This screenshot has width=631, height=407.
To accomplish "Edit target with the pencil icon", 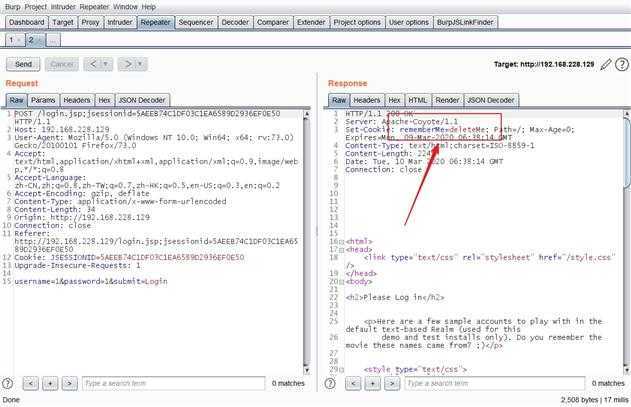I will click(x=605, y=64).
